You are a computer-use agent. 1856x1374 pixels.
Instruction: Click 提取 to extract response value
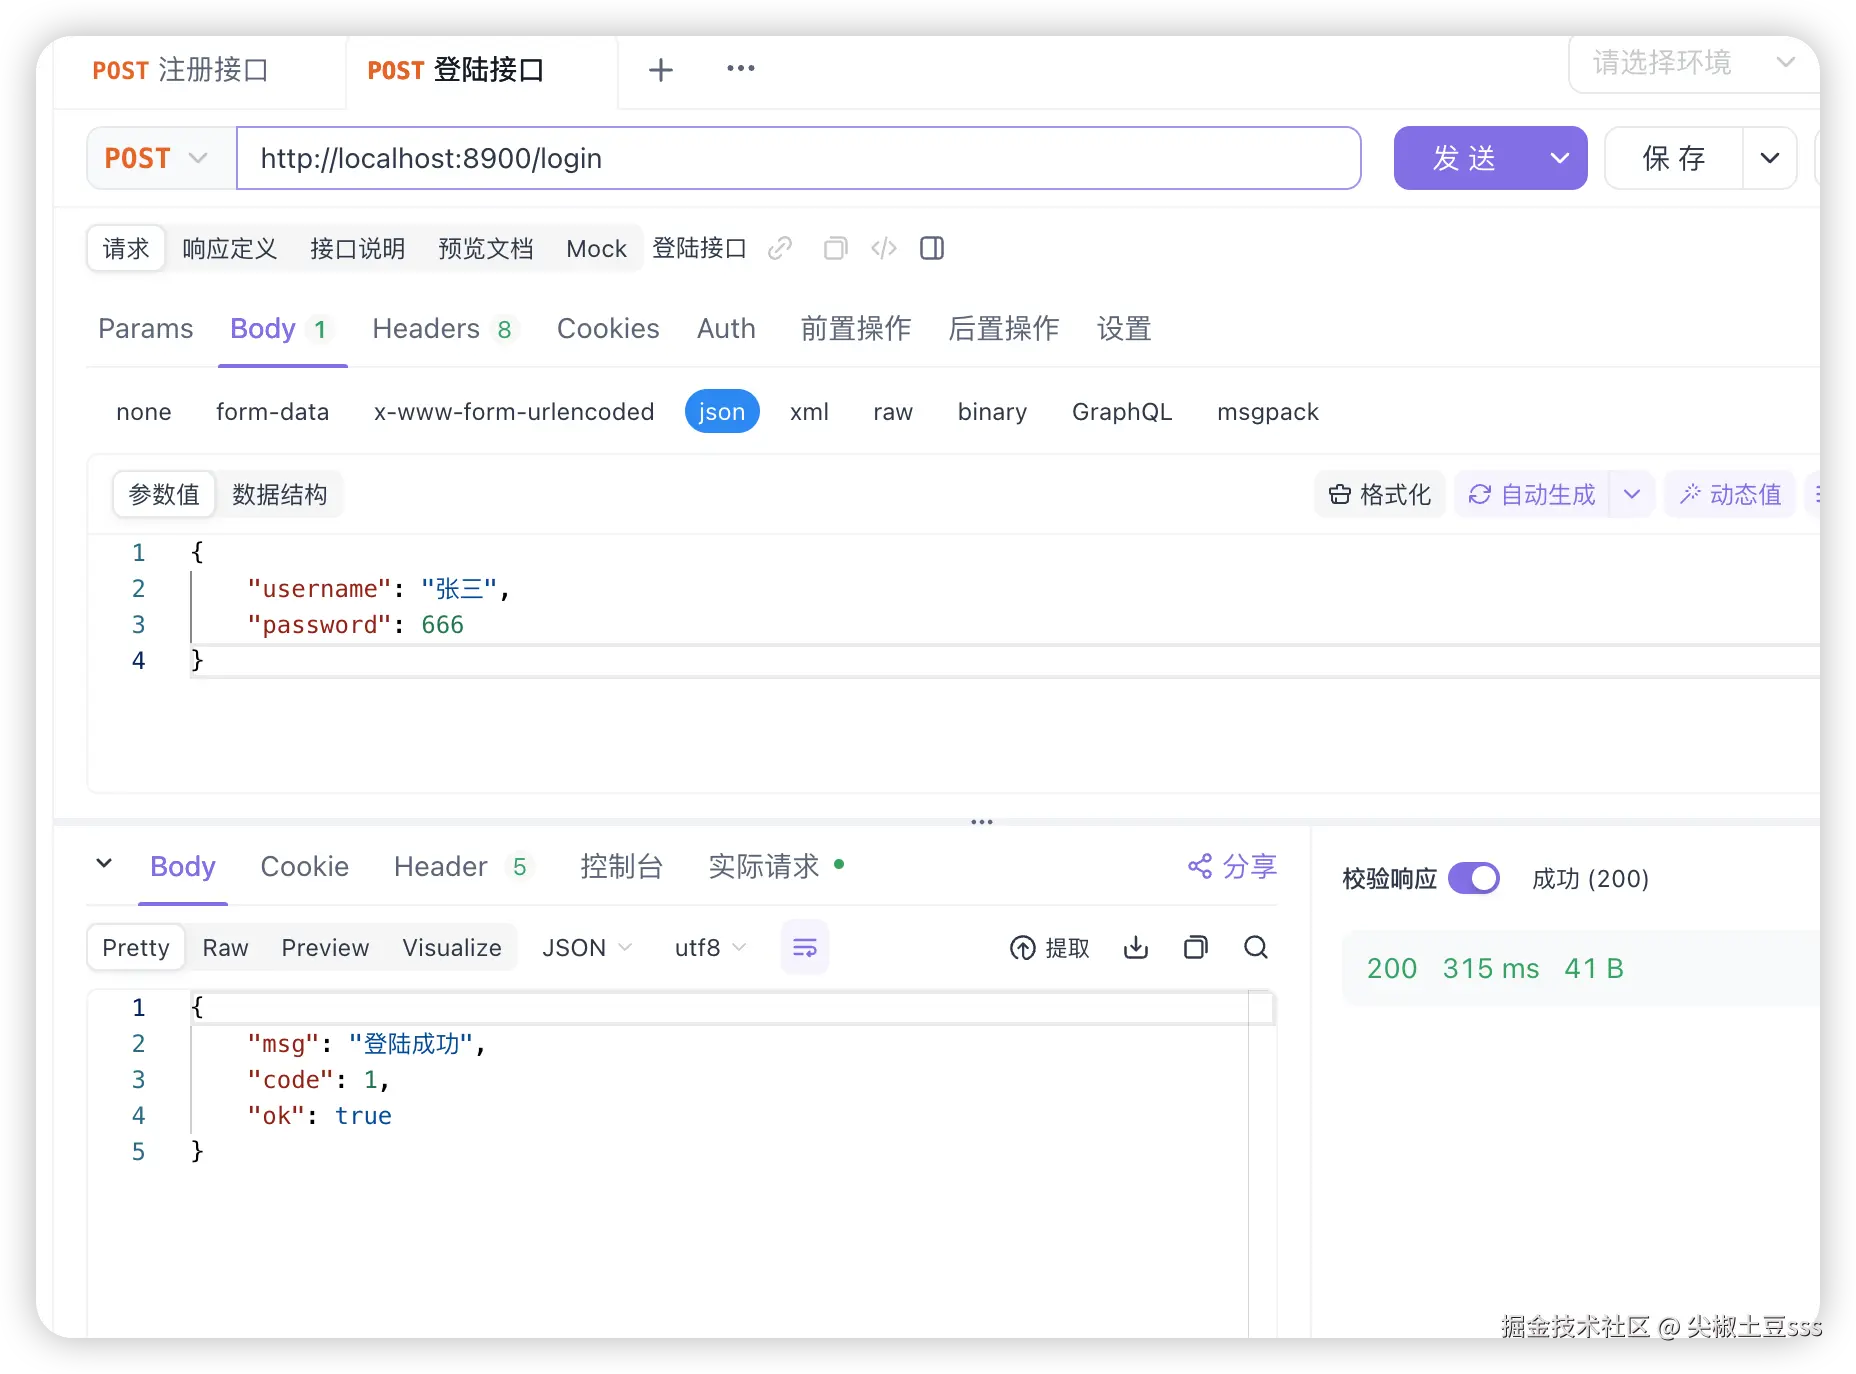[x=1050, y=948]
